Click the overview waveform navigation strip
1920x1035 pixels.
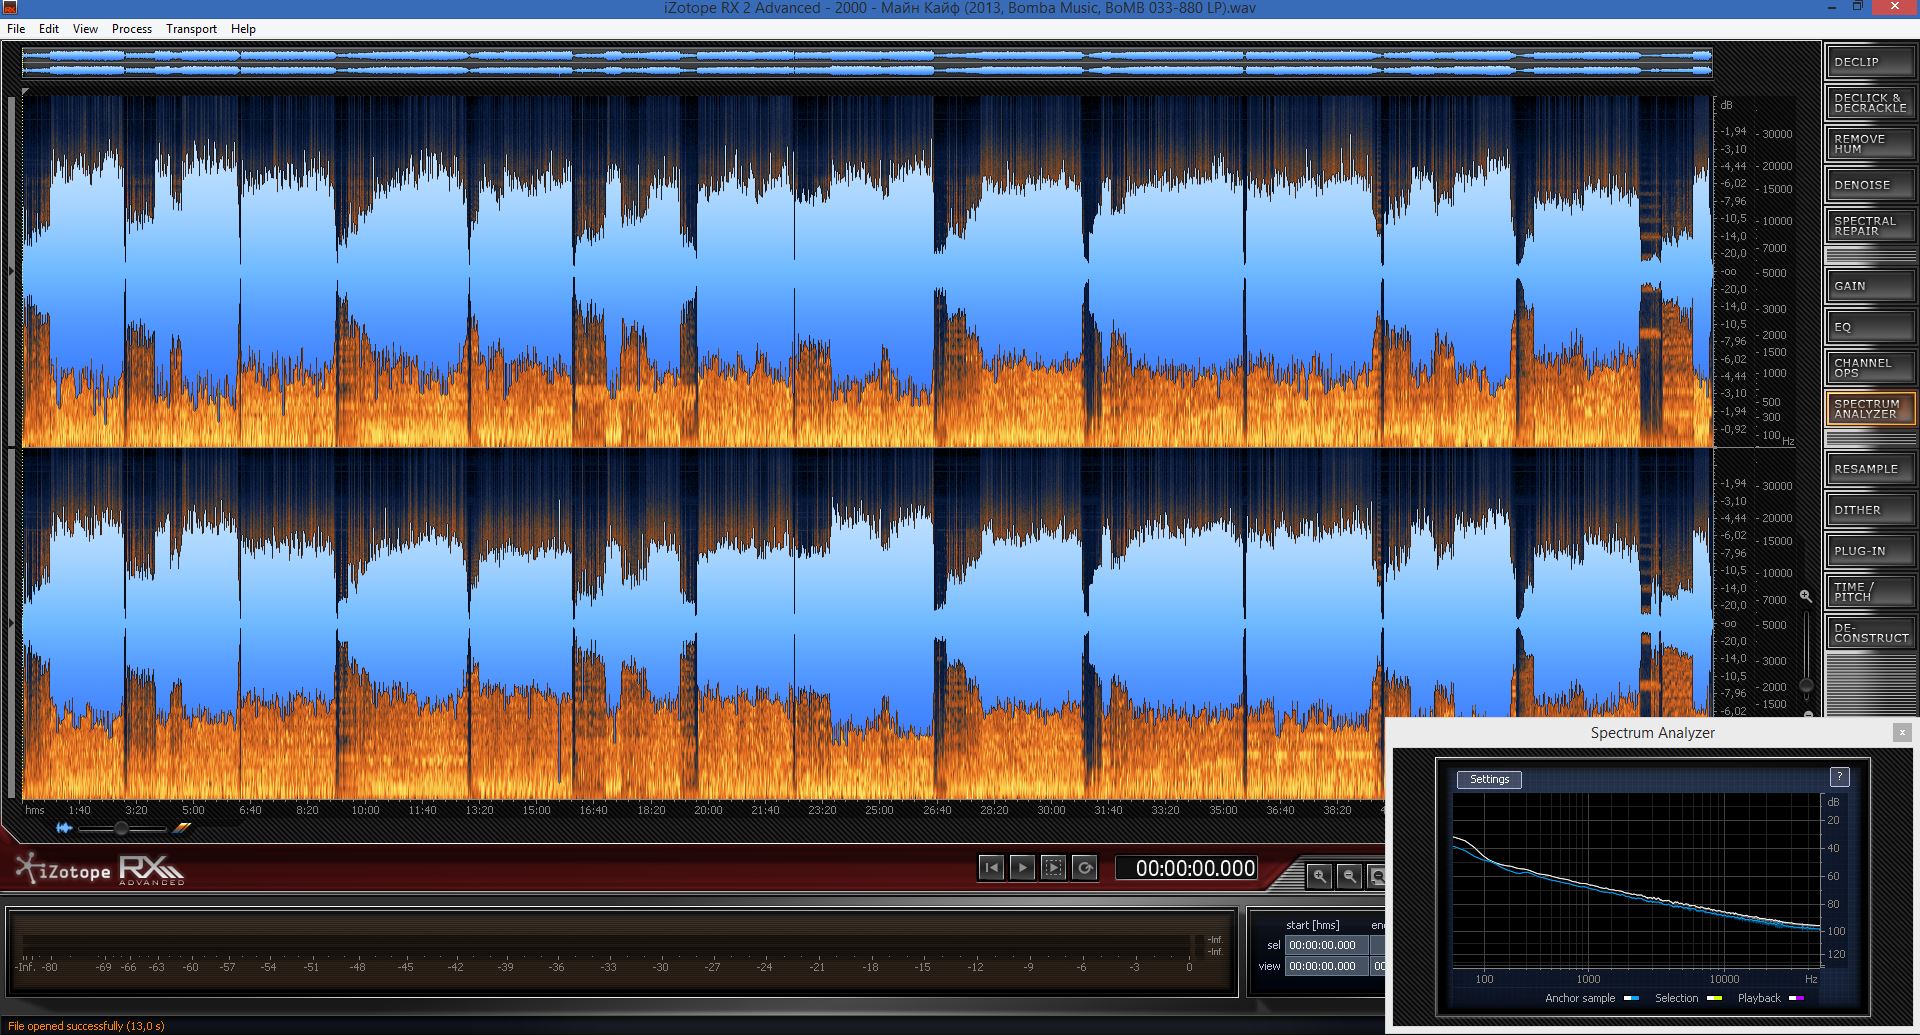coord(867,63)
